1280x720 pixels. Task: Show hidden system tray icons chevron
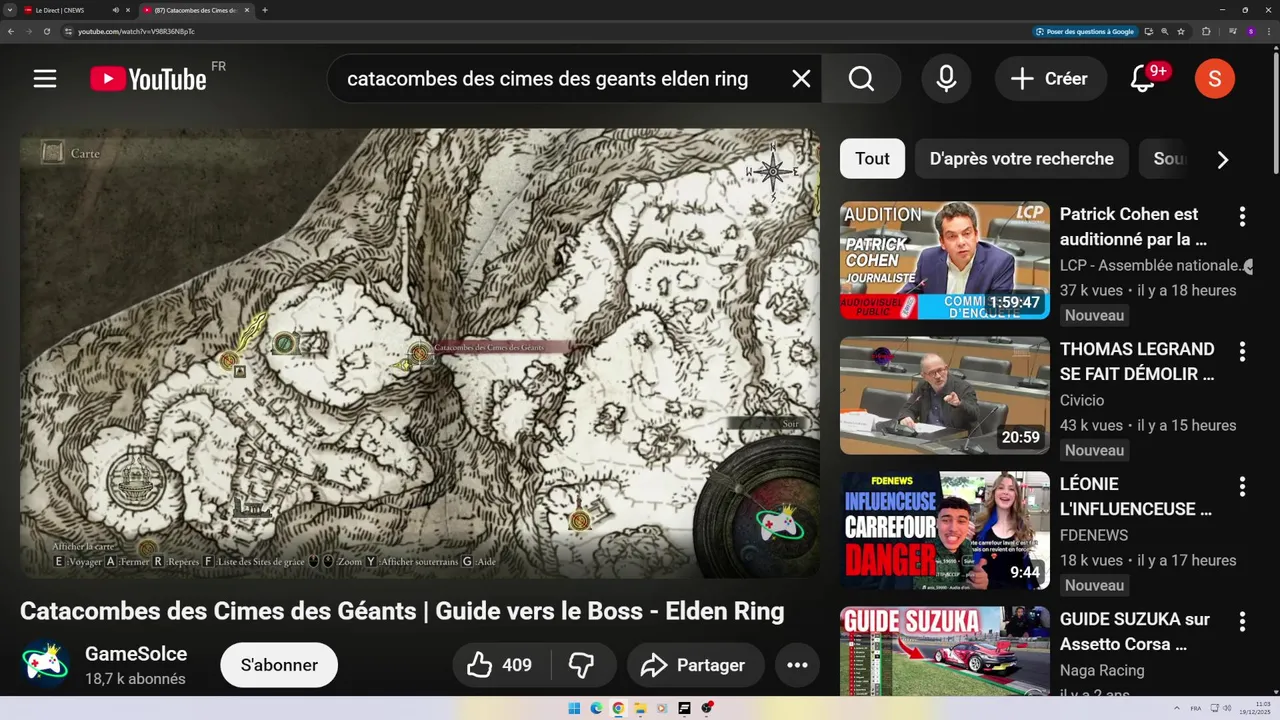tap(1176, 708)
